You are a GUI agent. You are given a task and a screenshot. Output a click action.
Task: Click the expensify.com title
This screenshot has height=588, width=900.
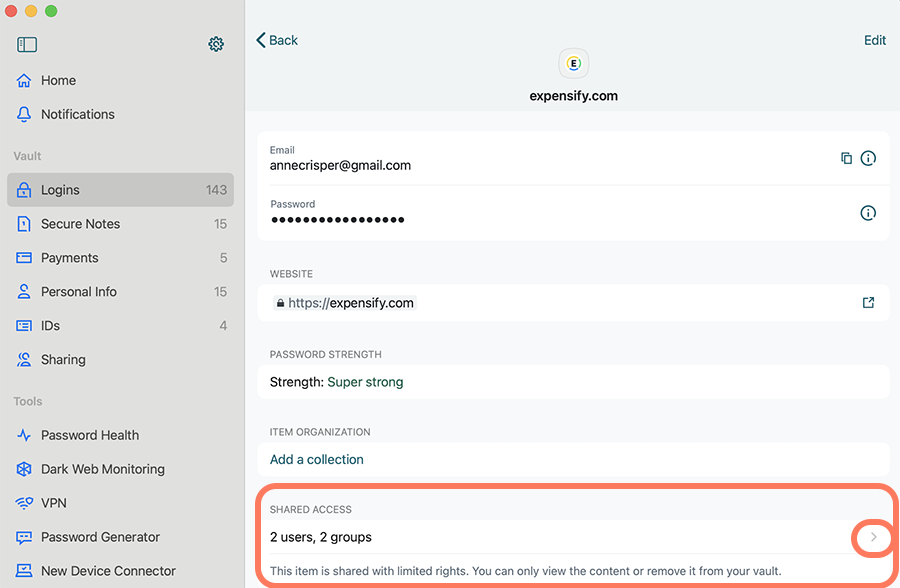click(573, 96)
